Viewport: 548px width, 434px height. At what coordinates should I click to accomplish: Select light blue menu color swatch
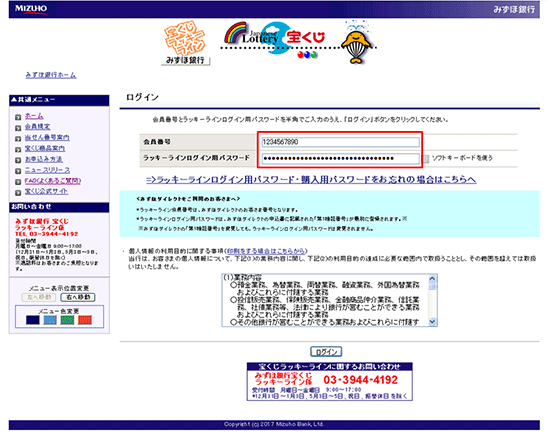click(50, 320)
